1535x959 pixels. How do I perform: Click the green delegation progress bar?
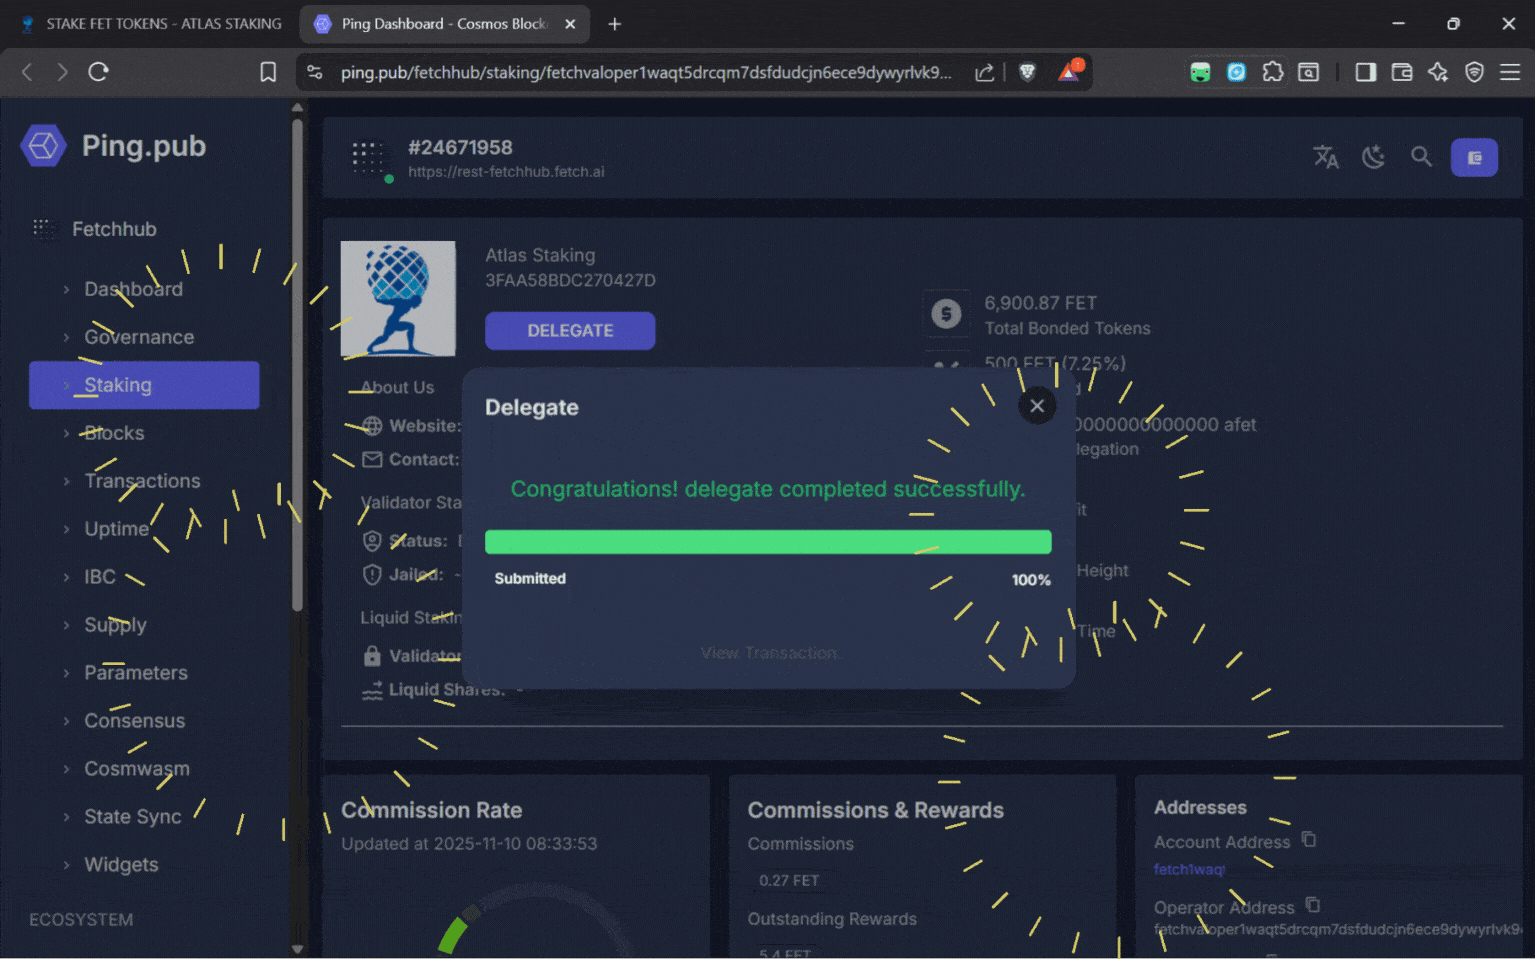pyautogui.click(x=768, y=541)
